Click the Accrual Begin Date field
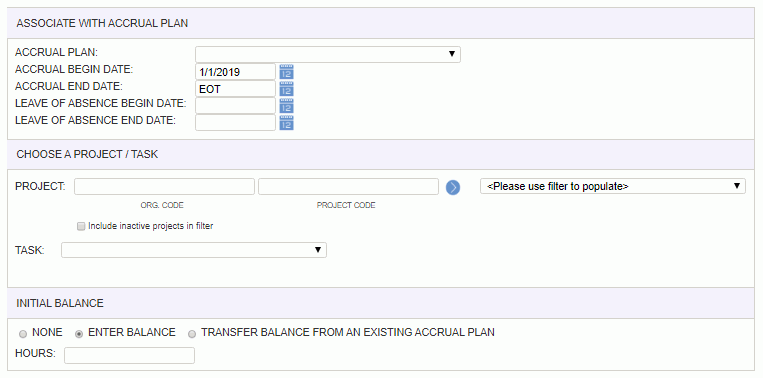 click(x=236, y=72)
